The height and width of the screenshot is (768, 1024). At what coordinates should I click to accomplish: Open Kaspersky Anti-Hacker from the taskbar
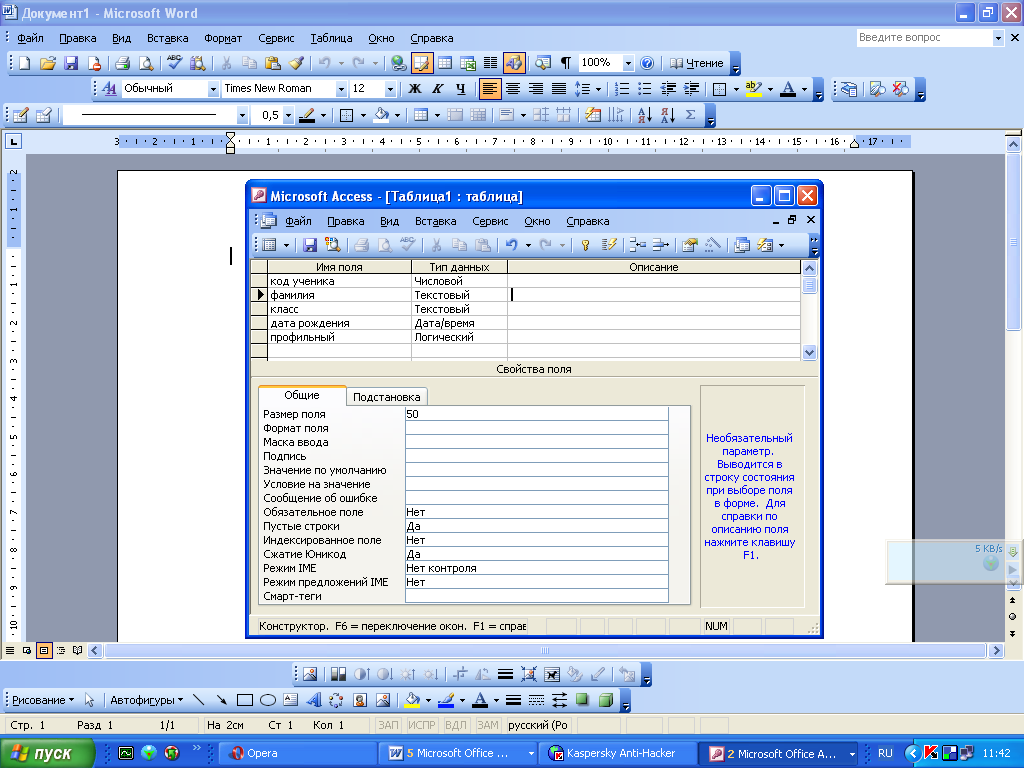point(618,753)
